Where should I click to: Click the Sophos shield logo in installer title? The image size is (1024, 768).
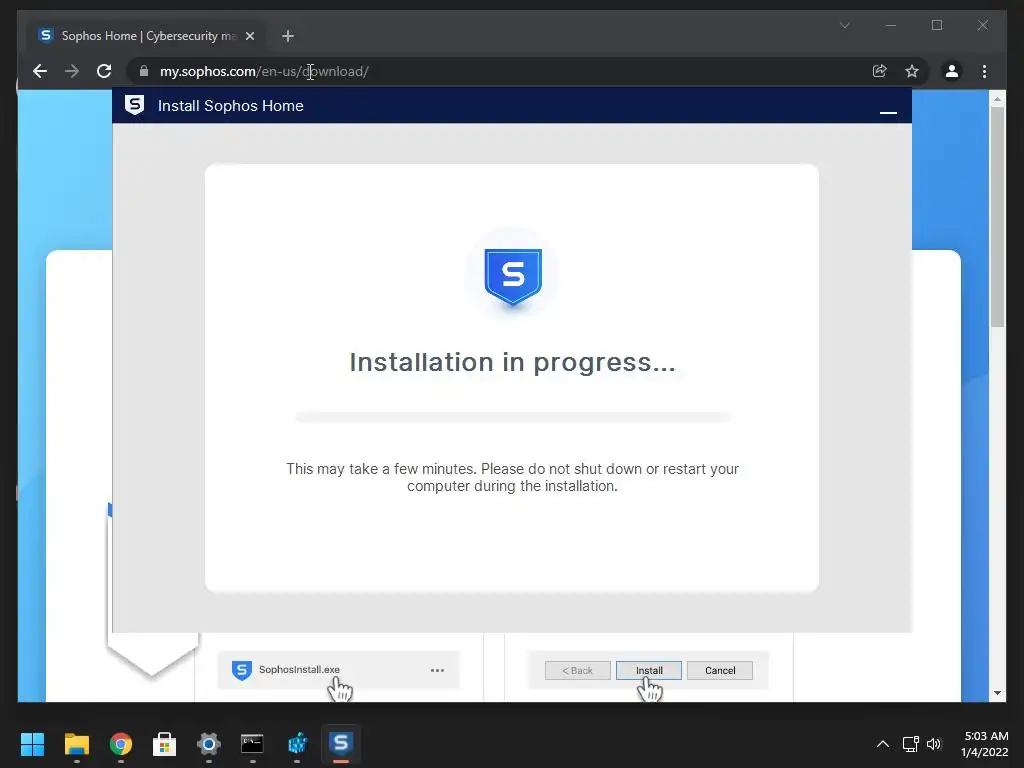(x=135, y=105)
